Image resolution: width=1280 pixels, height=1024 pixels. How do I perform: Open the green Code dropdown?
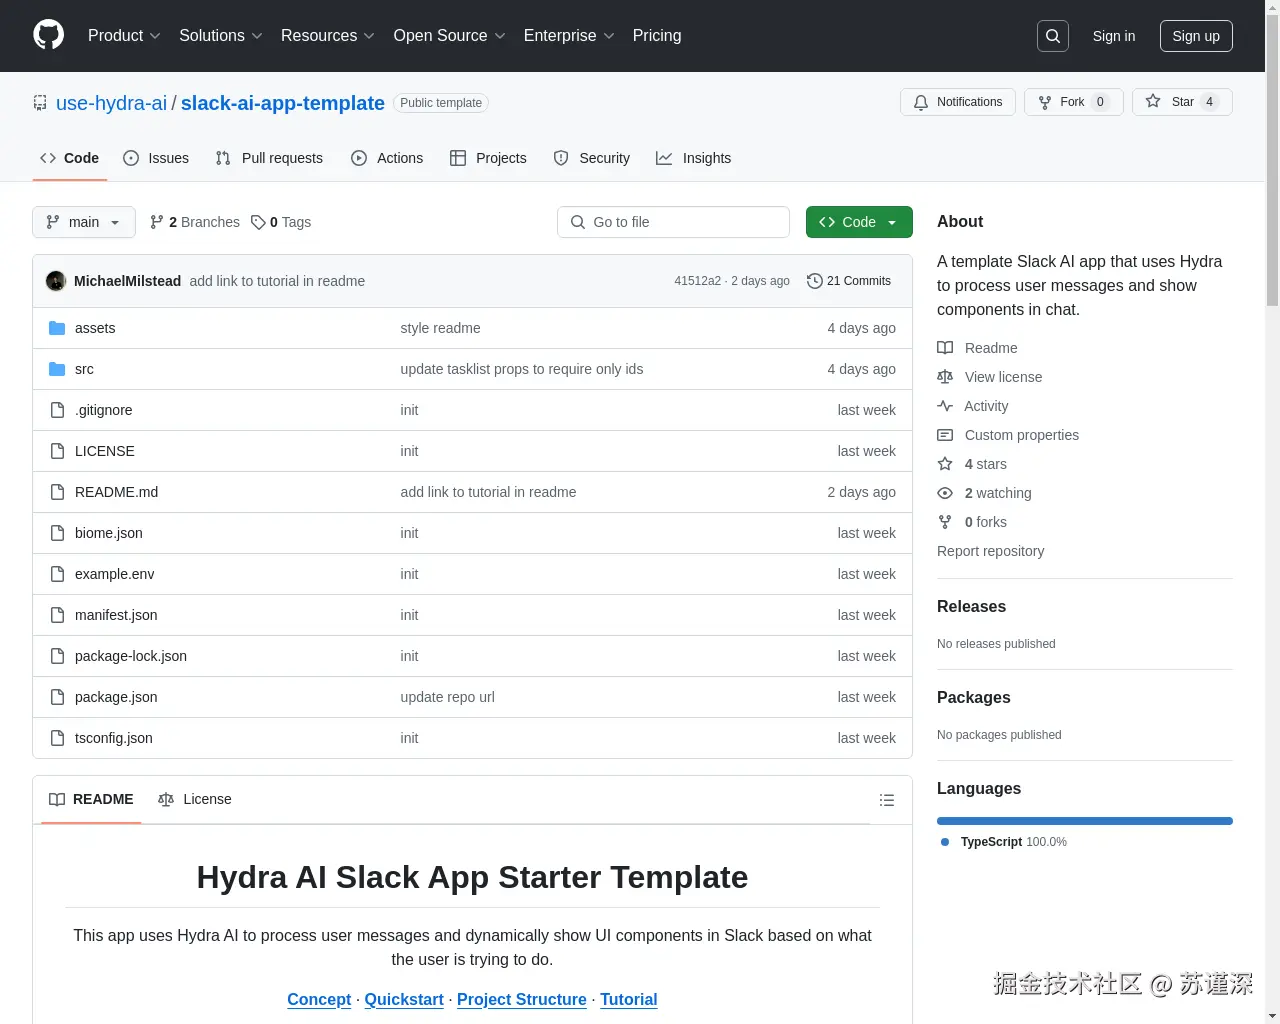pos(858,222)
